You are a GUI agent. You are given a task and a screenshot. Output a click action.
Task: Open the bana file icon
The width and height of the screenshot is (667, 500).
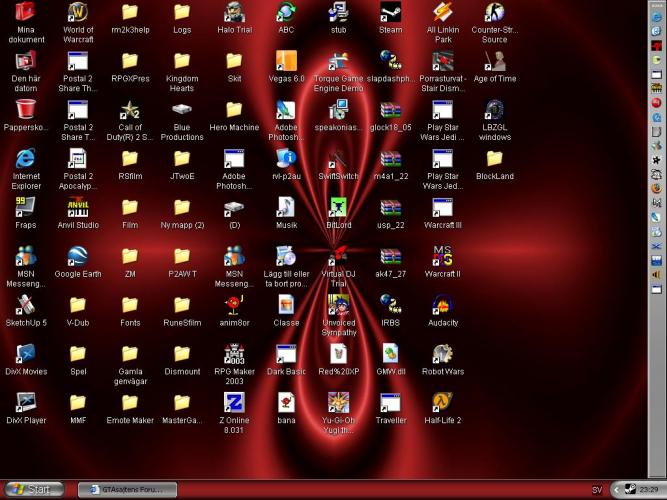pos(286,403)
